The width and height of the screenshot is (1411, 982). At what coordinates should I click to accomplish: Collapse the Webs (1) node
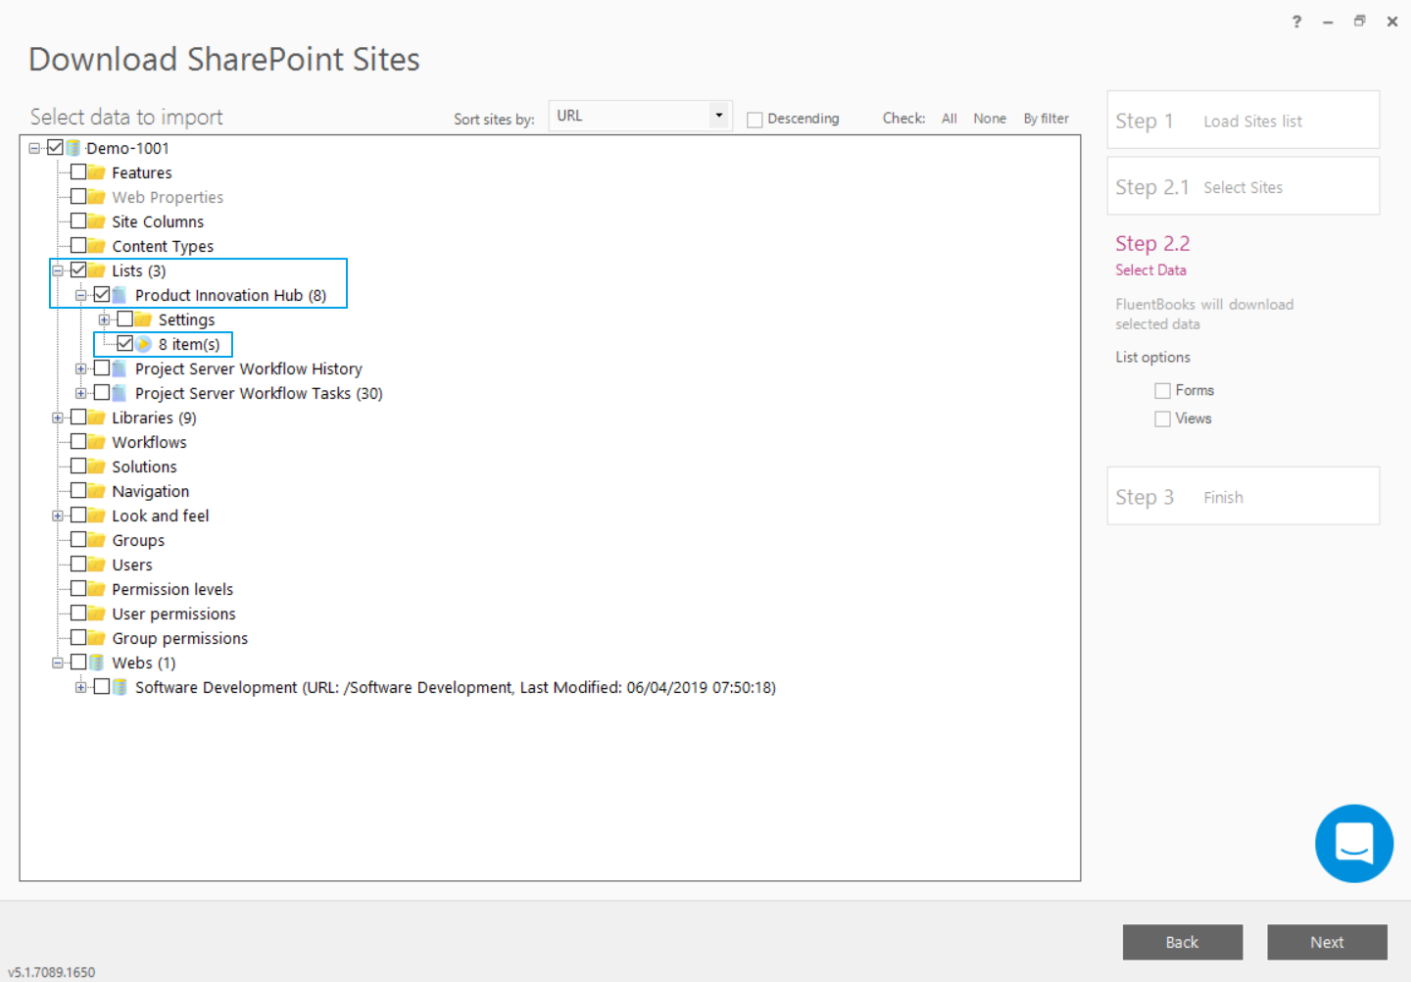58,662
